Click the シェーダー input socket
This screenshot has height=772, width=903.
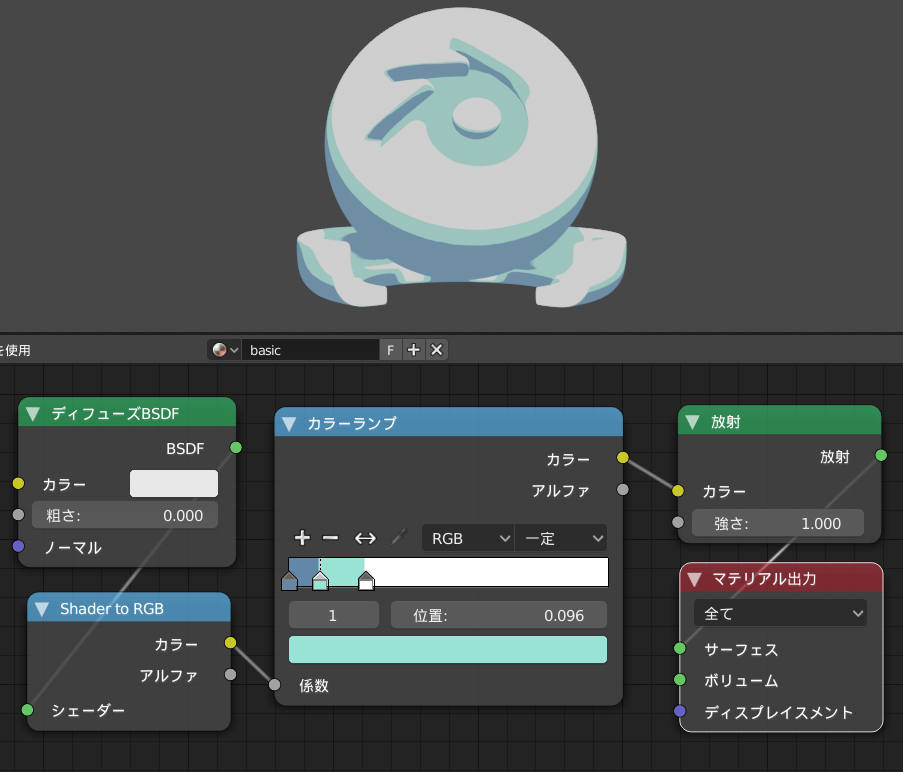27,710
